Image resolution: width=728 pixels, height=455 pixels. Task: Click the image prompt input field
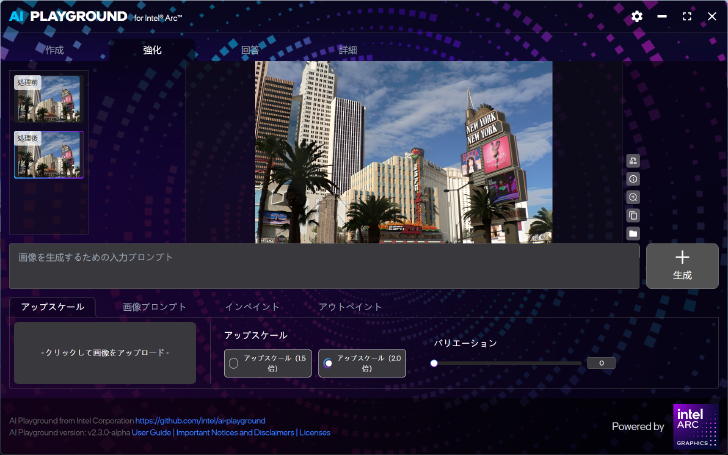(x=324, y=266)
